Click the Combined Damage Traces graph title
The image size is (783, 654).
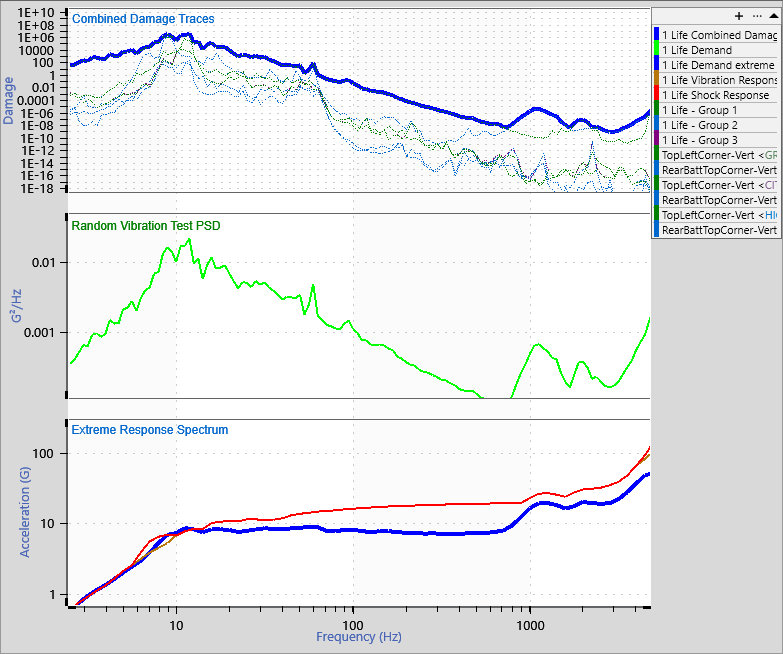[143, 19]
